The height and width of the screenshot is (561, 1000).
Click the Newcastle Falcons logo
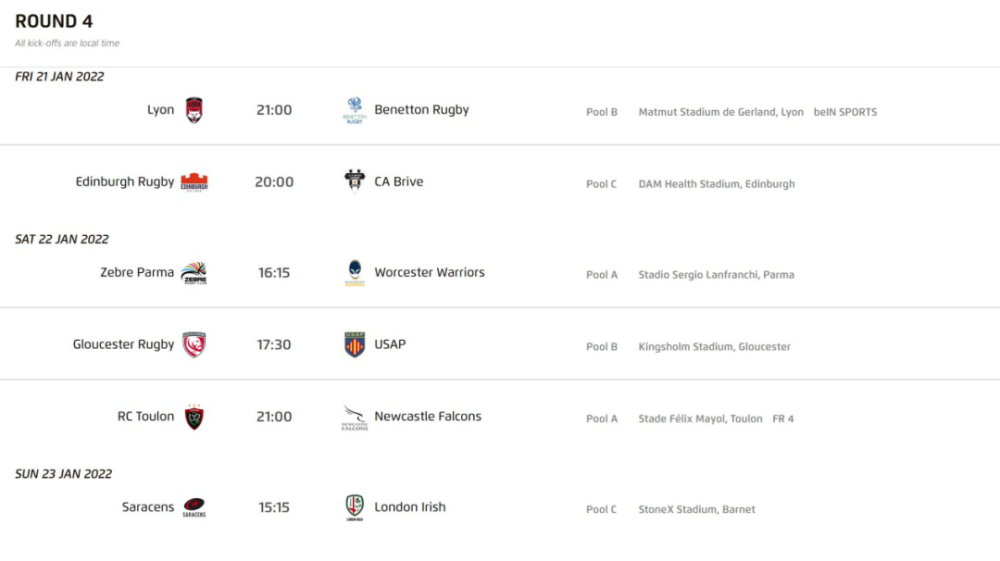coord(355,418)
